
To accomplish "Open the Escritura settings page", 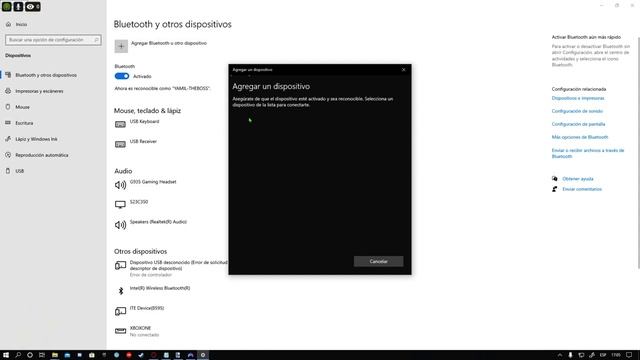I will [24, 123].
